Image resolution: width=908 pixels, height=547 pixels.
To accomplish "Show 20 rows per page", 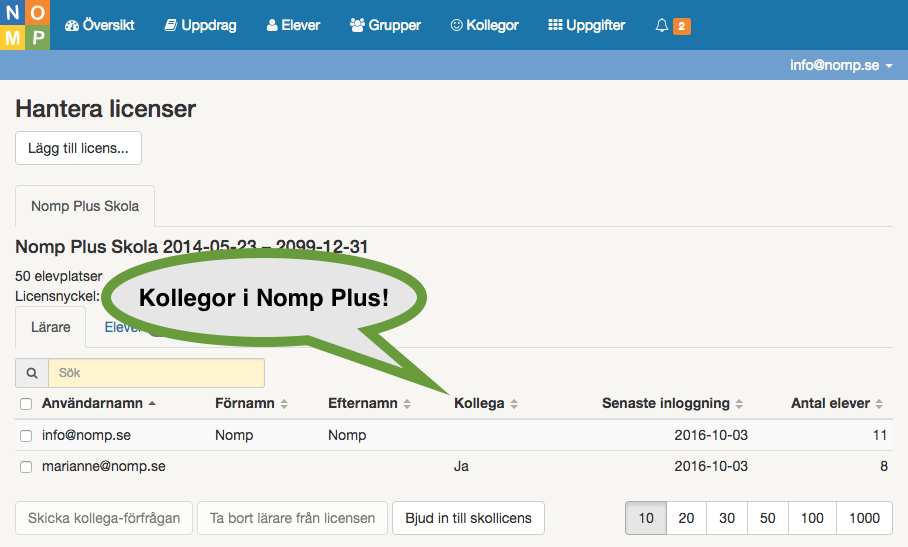I will click(x=686, y=518).
